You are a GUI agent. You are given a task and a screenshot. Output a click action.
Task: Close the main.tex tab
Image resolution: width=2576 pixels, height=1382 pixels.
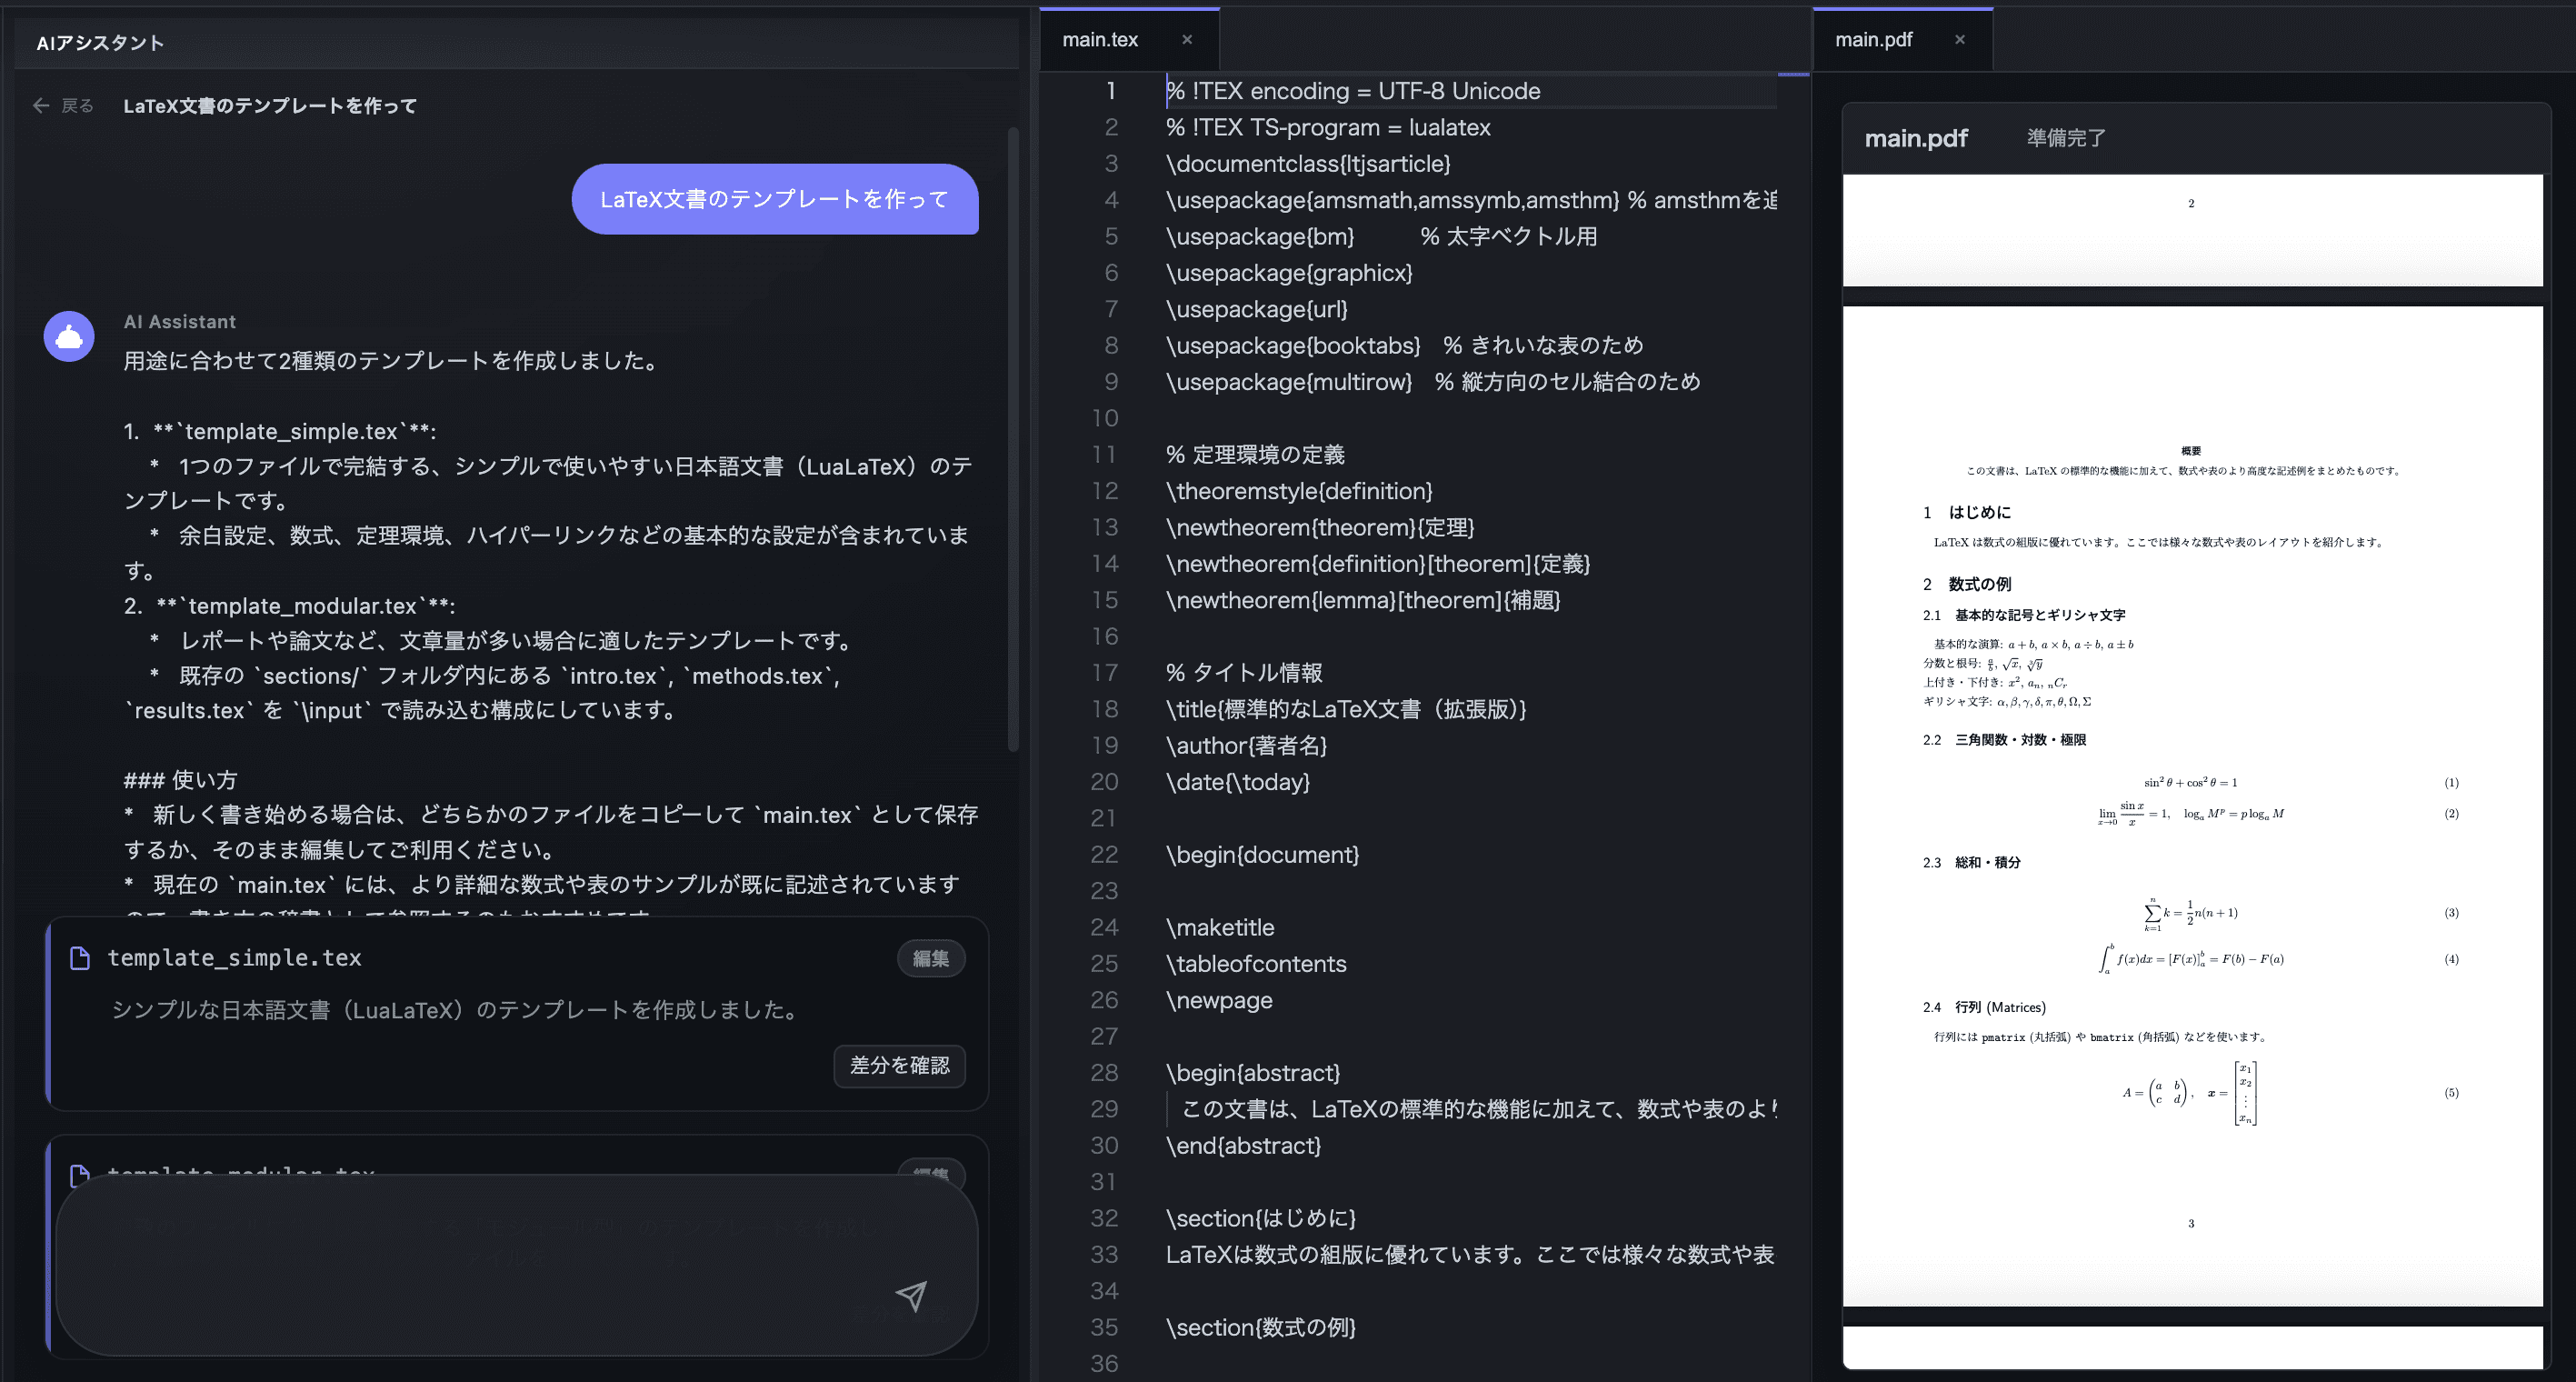1187,40
